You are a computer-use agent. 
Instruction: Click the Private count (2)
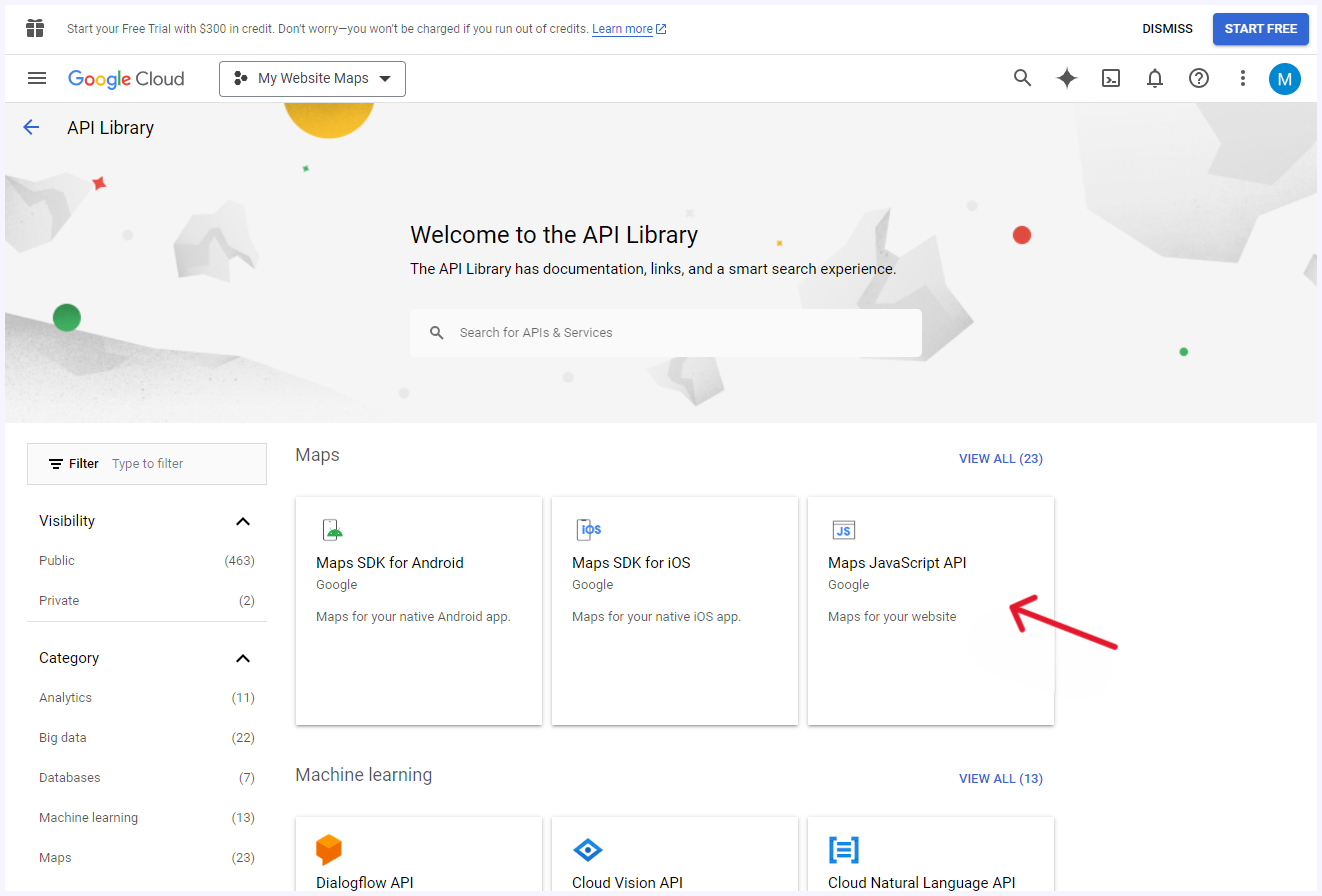(247, 601)
